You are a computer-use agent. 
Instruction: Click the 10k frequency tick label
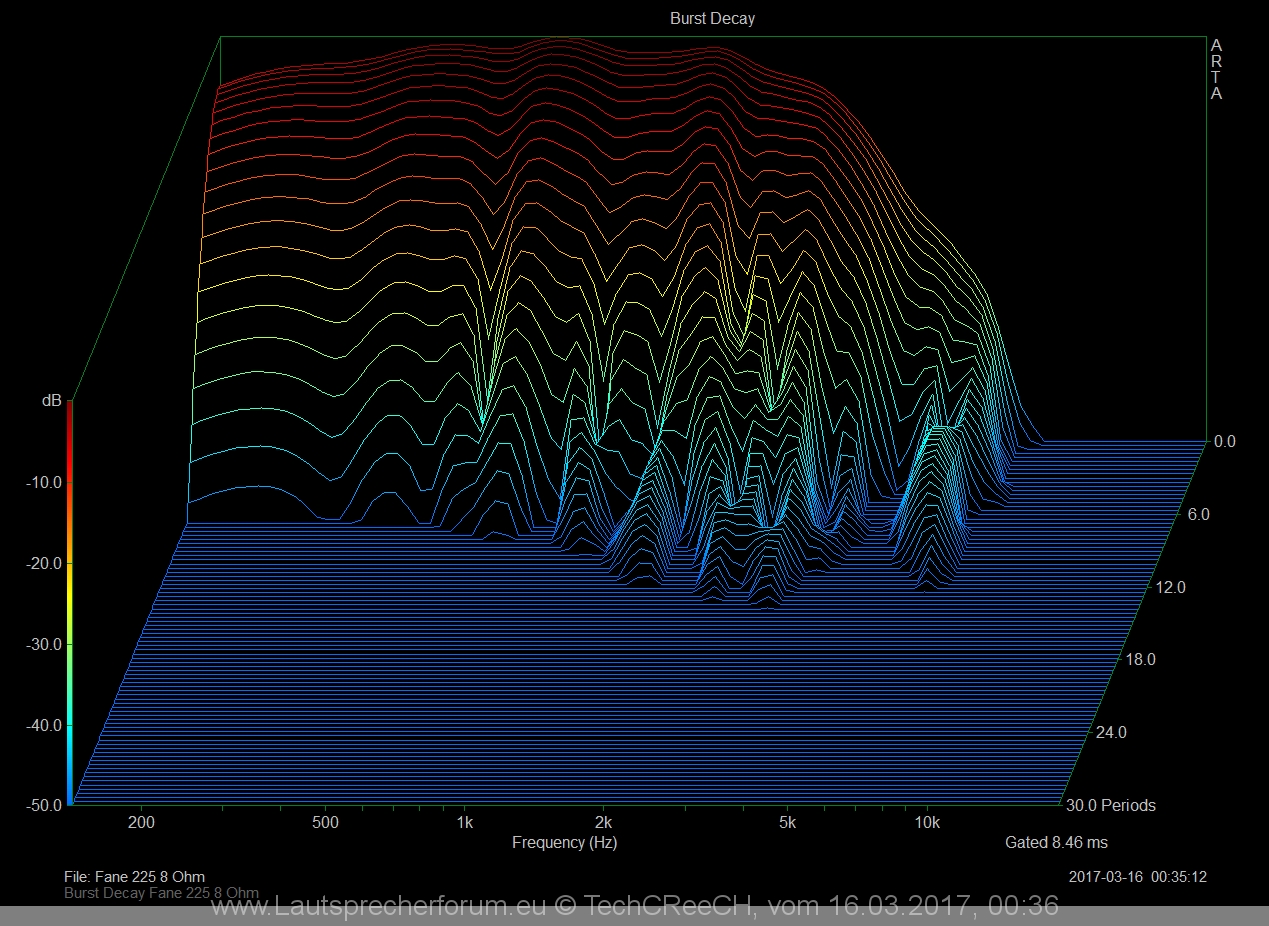point(927,823)
